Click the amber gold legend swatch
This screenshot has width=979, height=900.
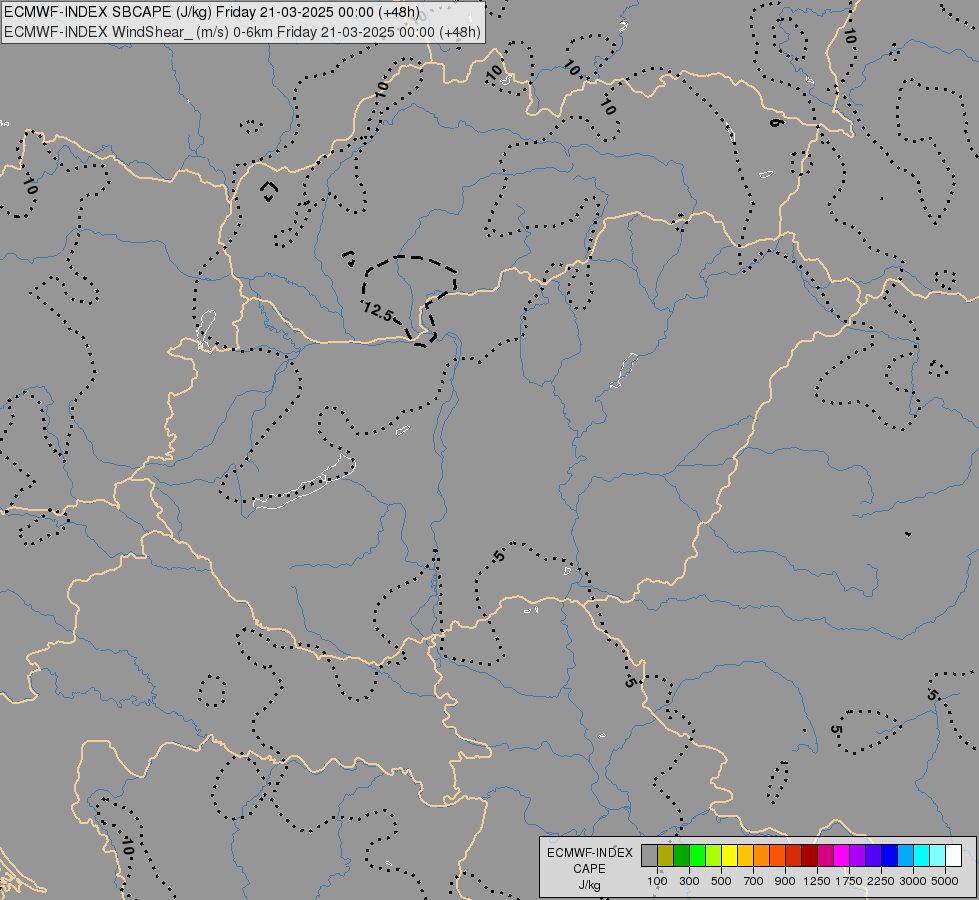745,855
